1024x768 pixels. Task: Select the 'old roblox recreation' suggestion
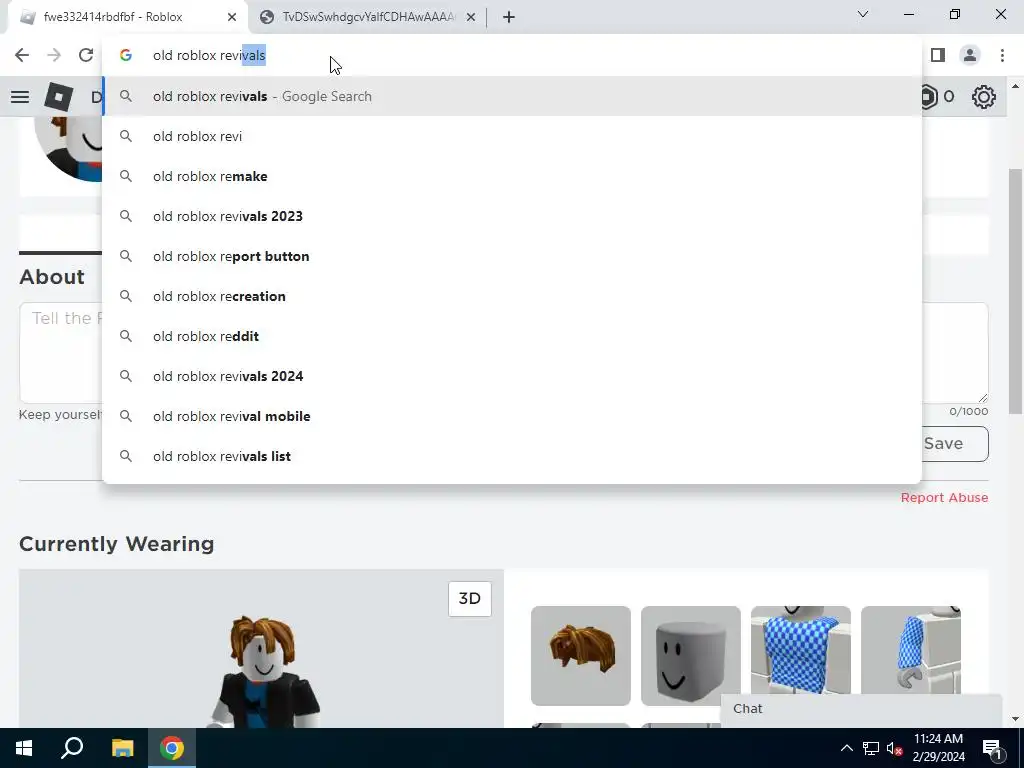pyautogui.click(x=512, y=296)
